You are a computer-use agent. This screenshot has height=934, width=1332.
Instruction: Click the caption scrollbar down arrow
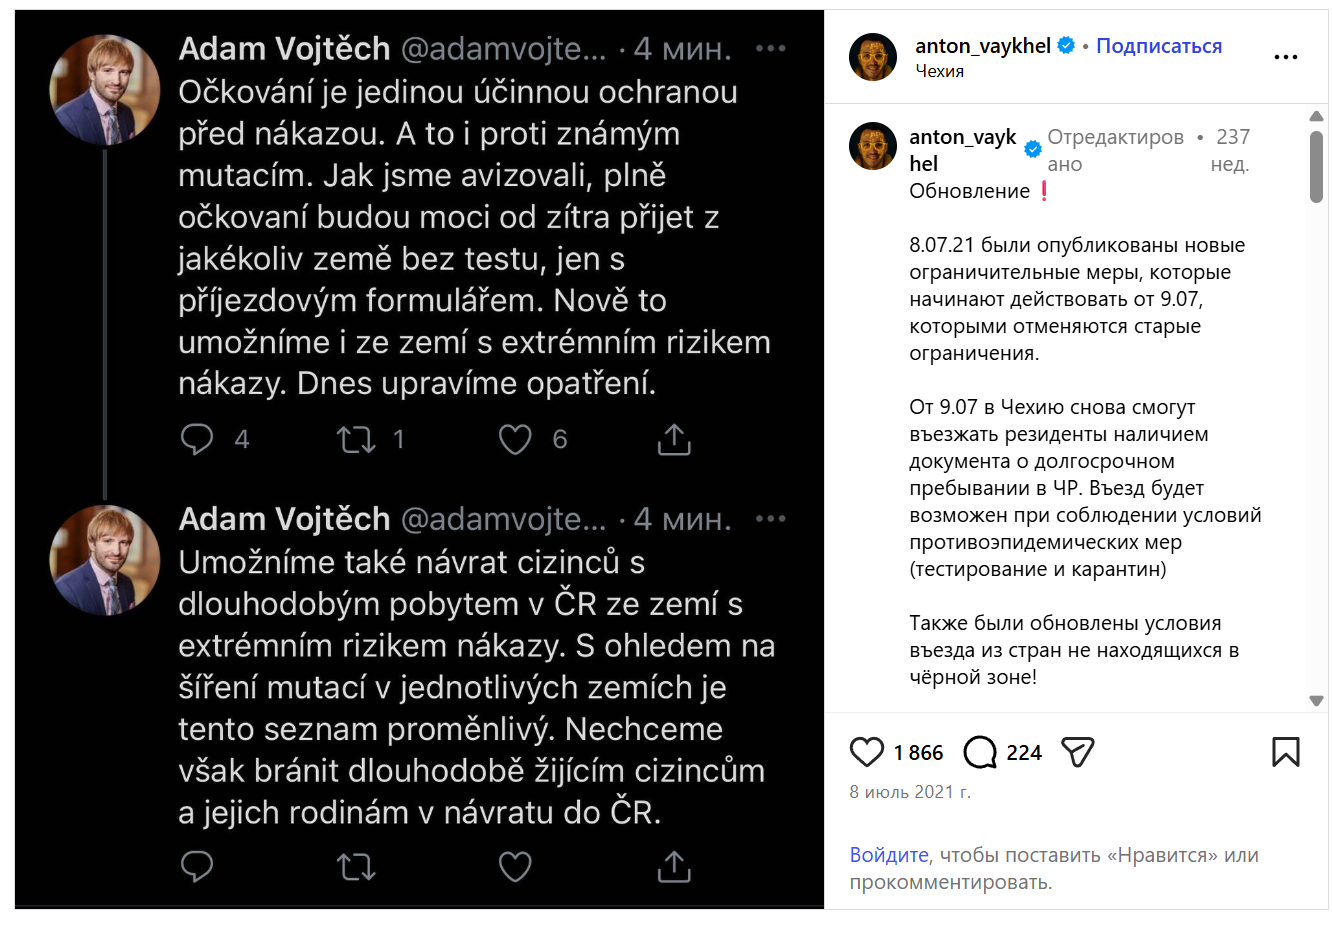click(x=1316, y=701)
